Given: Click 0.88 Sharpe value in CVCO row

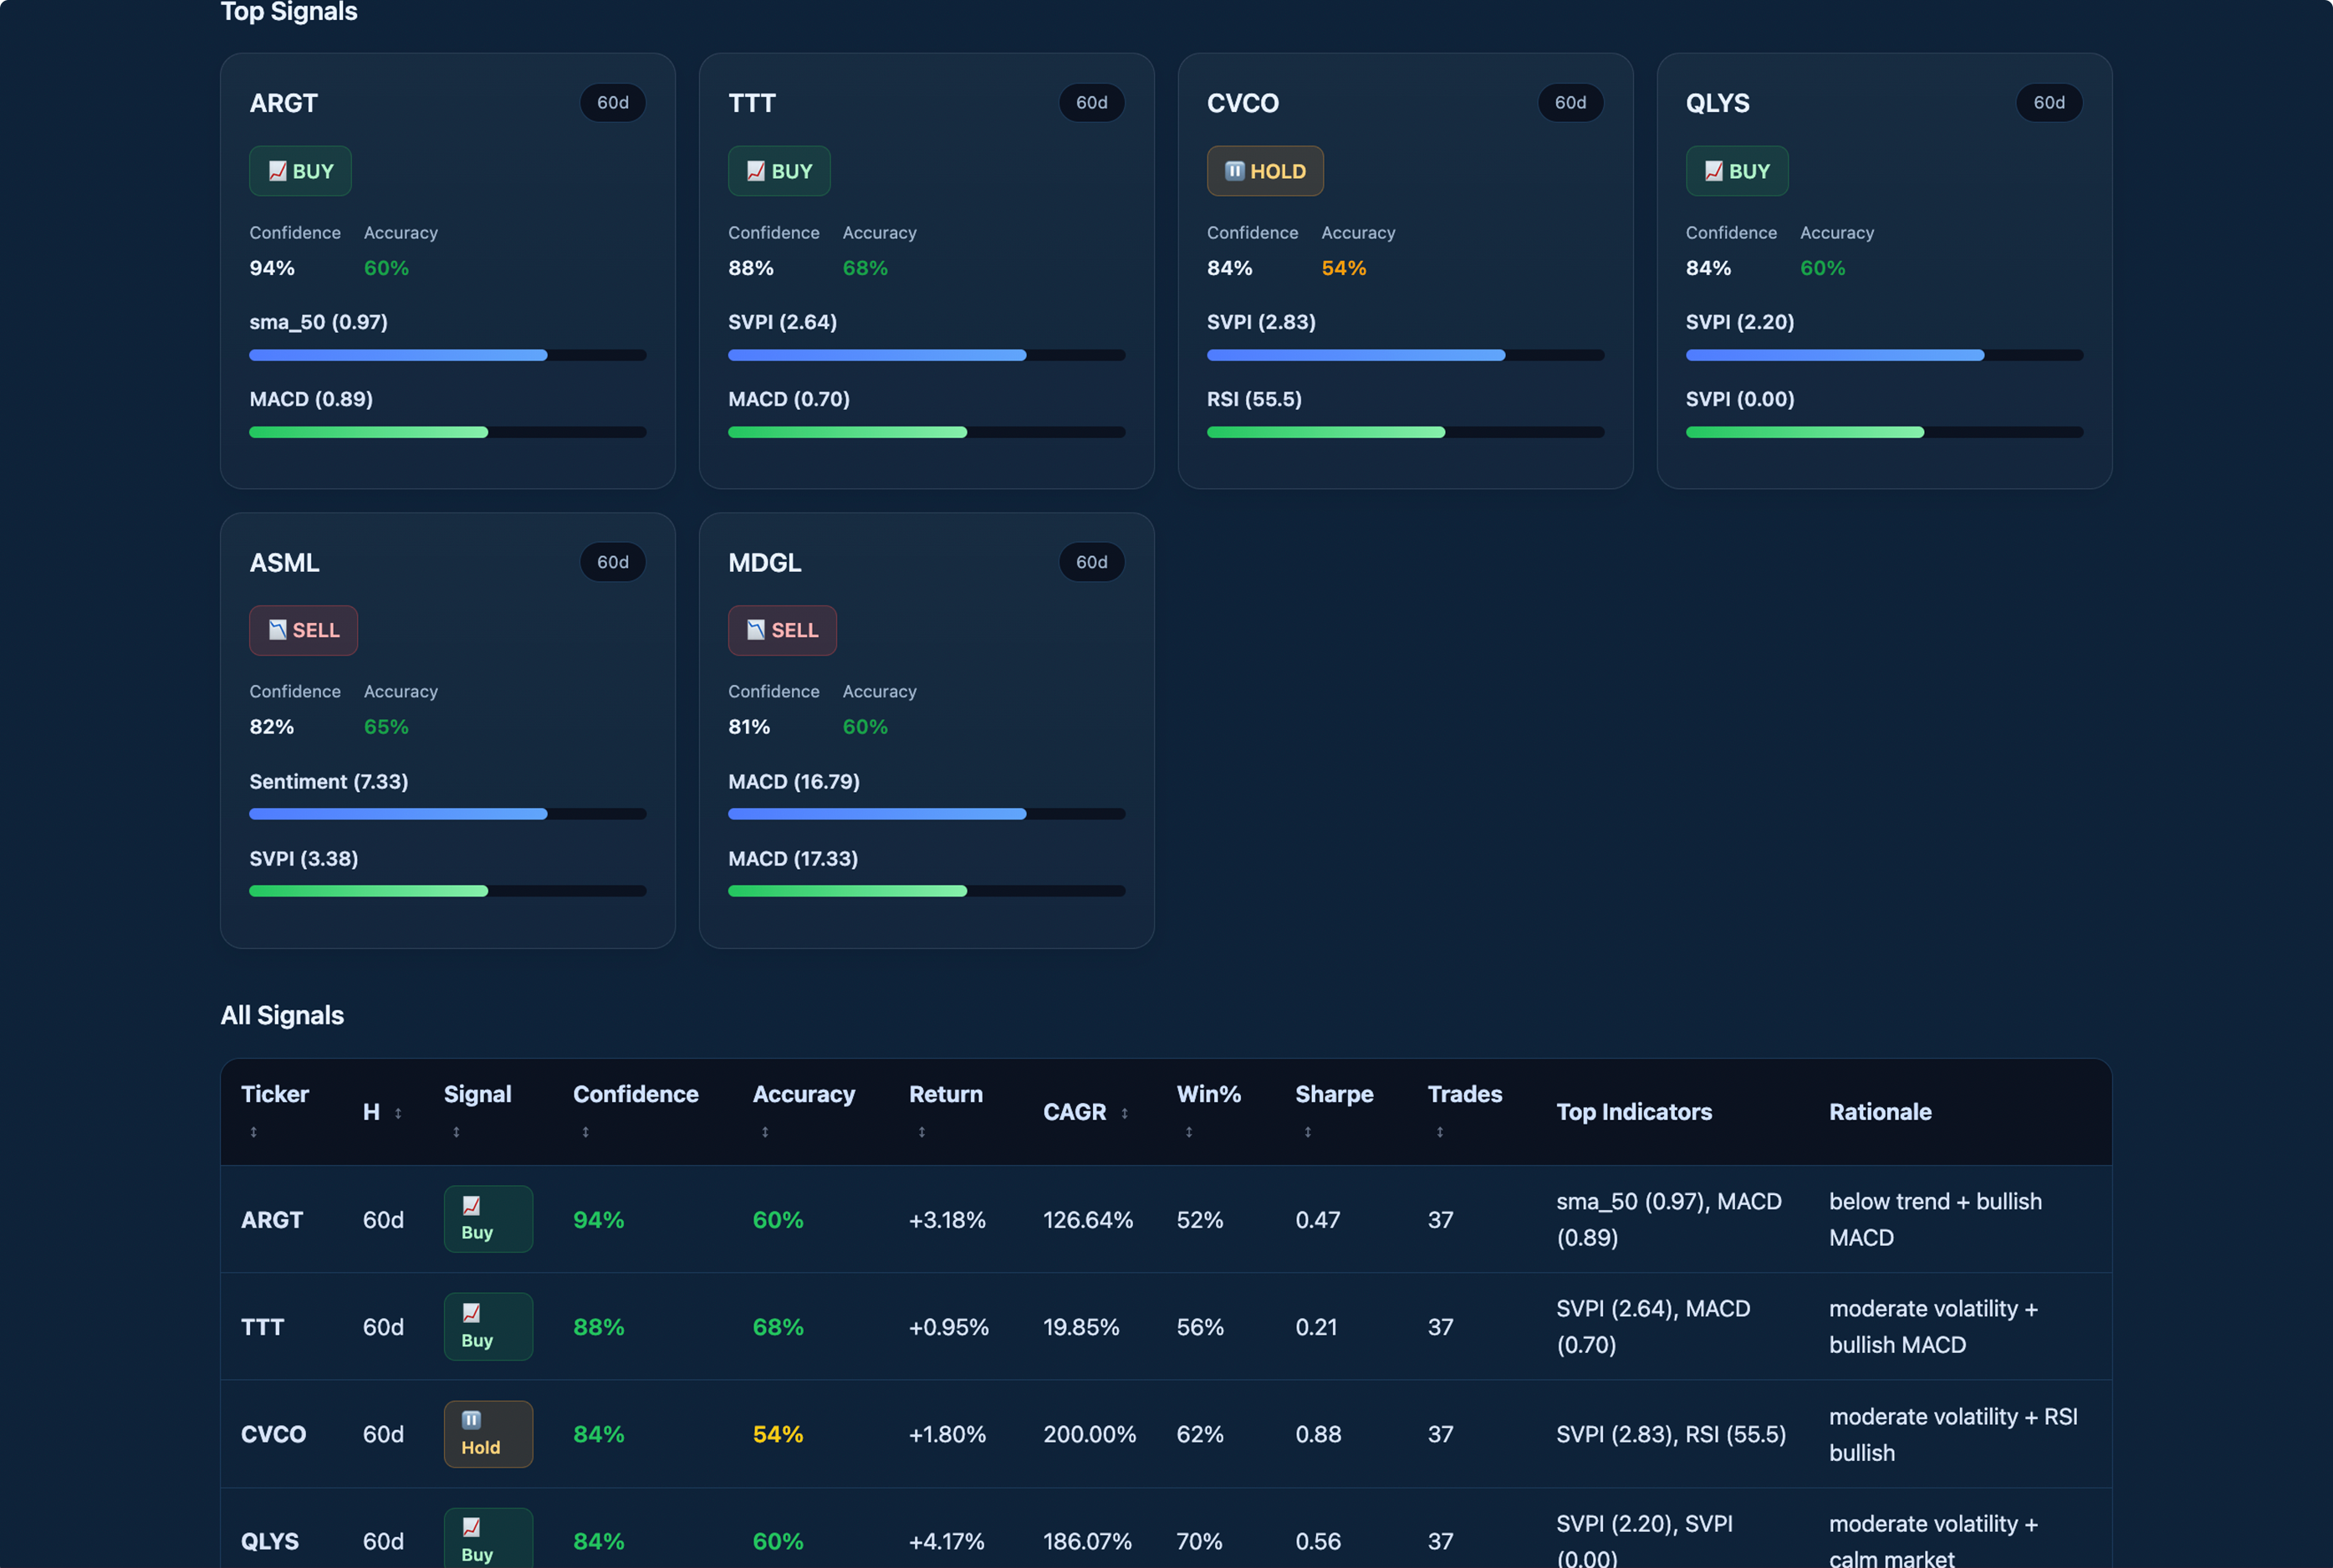Looking at the screenshot, I should click(x=1318, y=1434).
